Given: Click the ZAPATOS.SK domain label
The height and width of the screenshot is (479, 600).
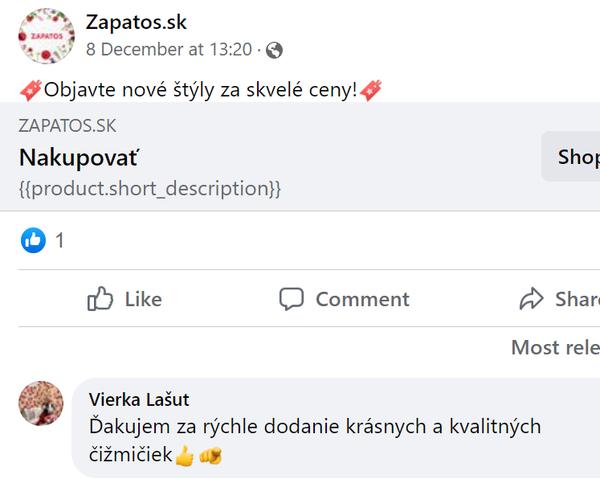Looking at the screenshot, I should pyautogui.click(x=67, y=125).
